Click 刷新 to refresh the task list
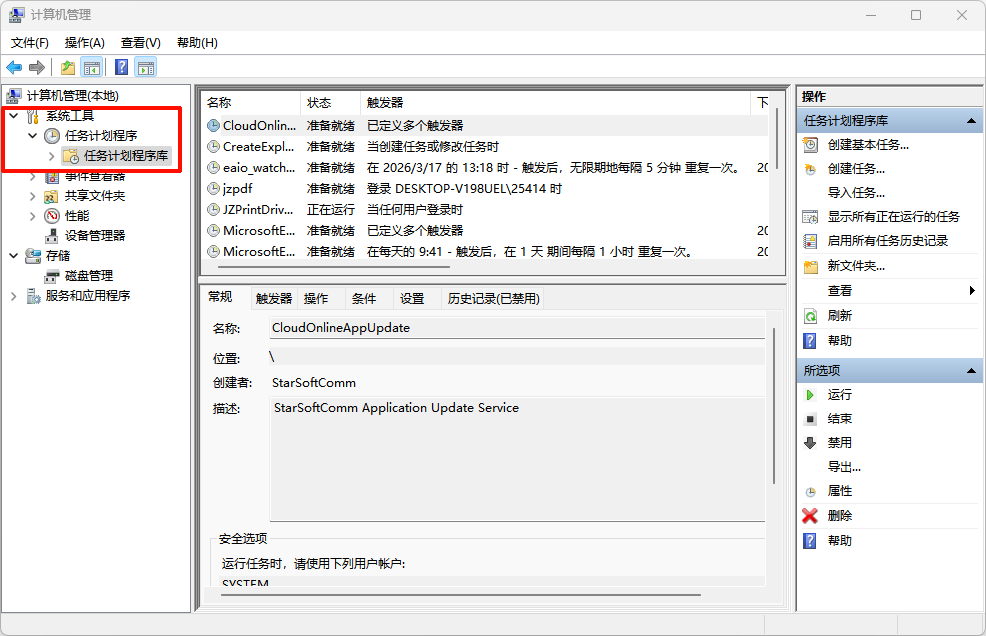Screen dimensions: 986x636 point(839,316)
